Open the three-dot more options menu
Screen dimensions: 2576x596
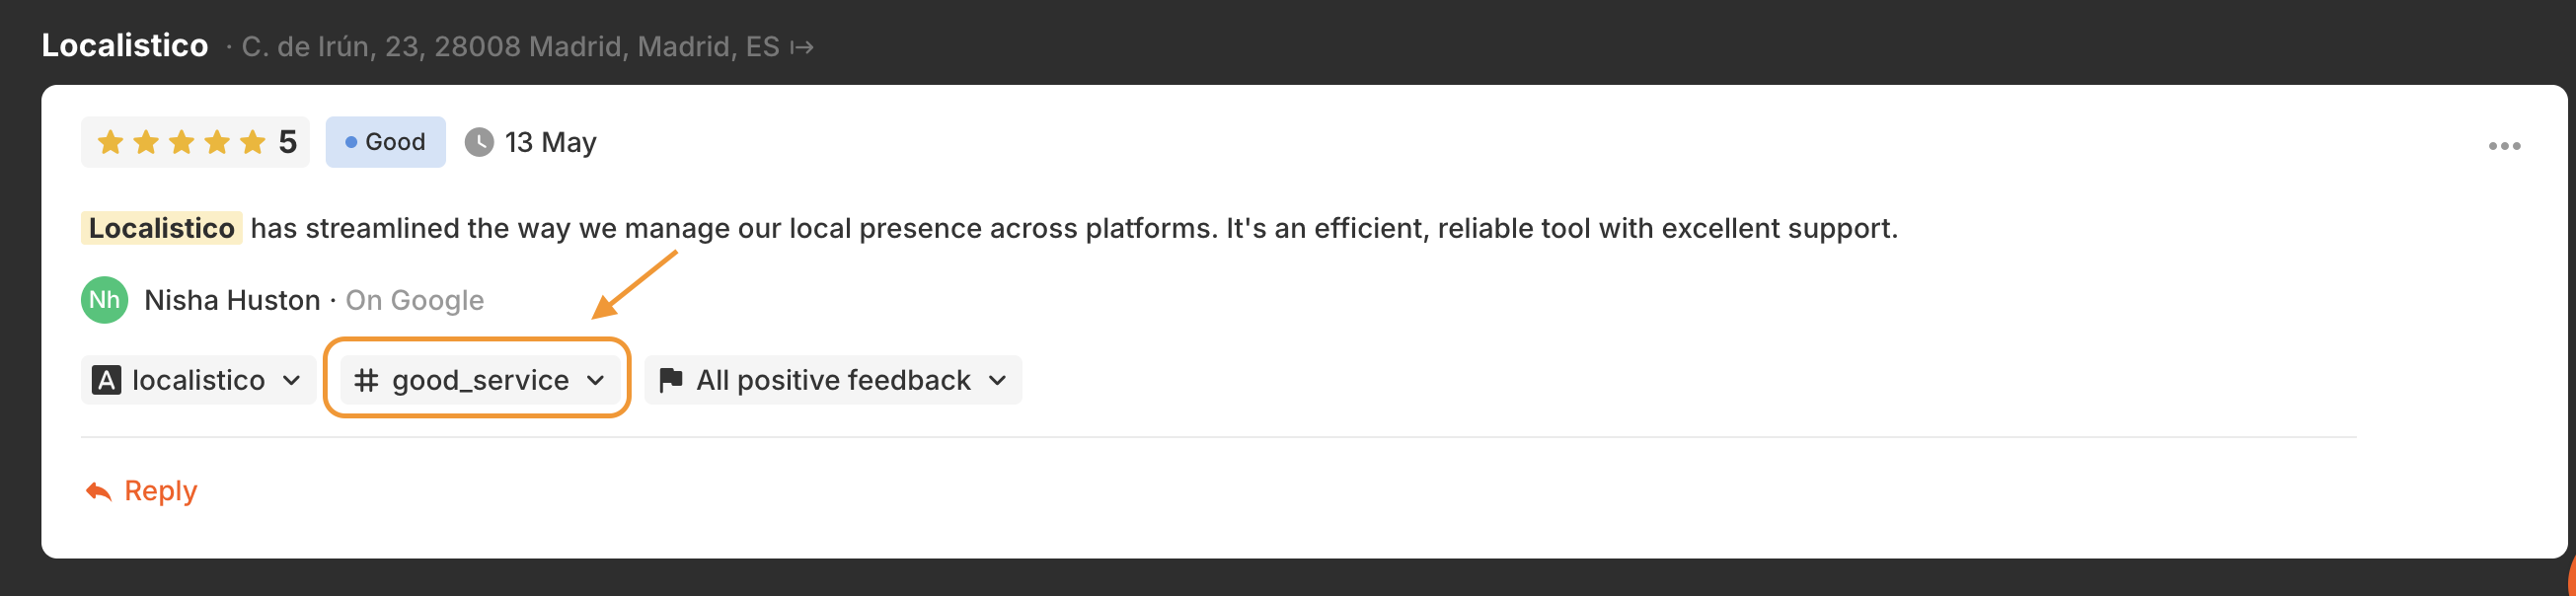[x=2504, y=146]
